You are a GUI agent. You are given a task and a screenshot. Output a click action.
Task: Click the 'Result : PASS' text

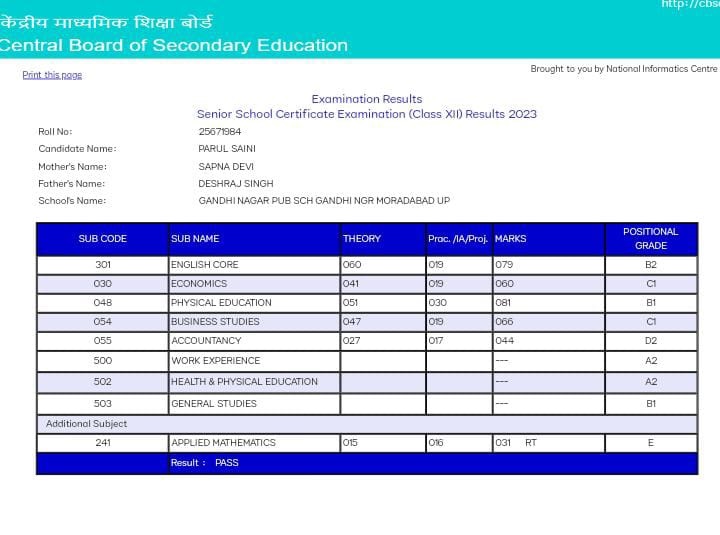coord(204,462)
